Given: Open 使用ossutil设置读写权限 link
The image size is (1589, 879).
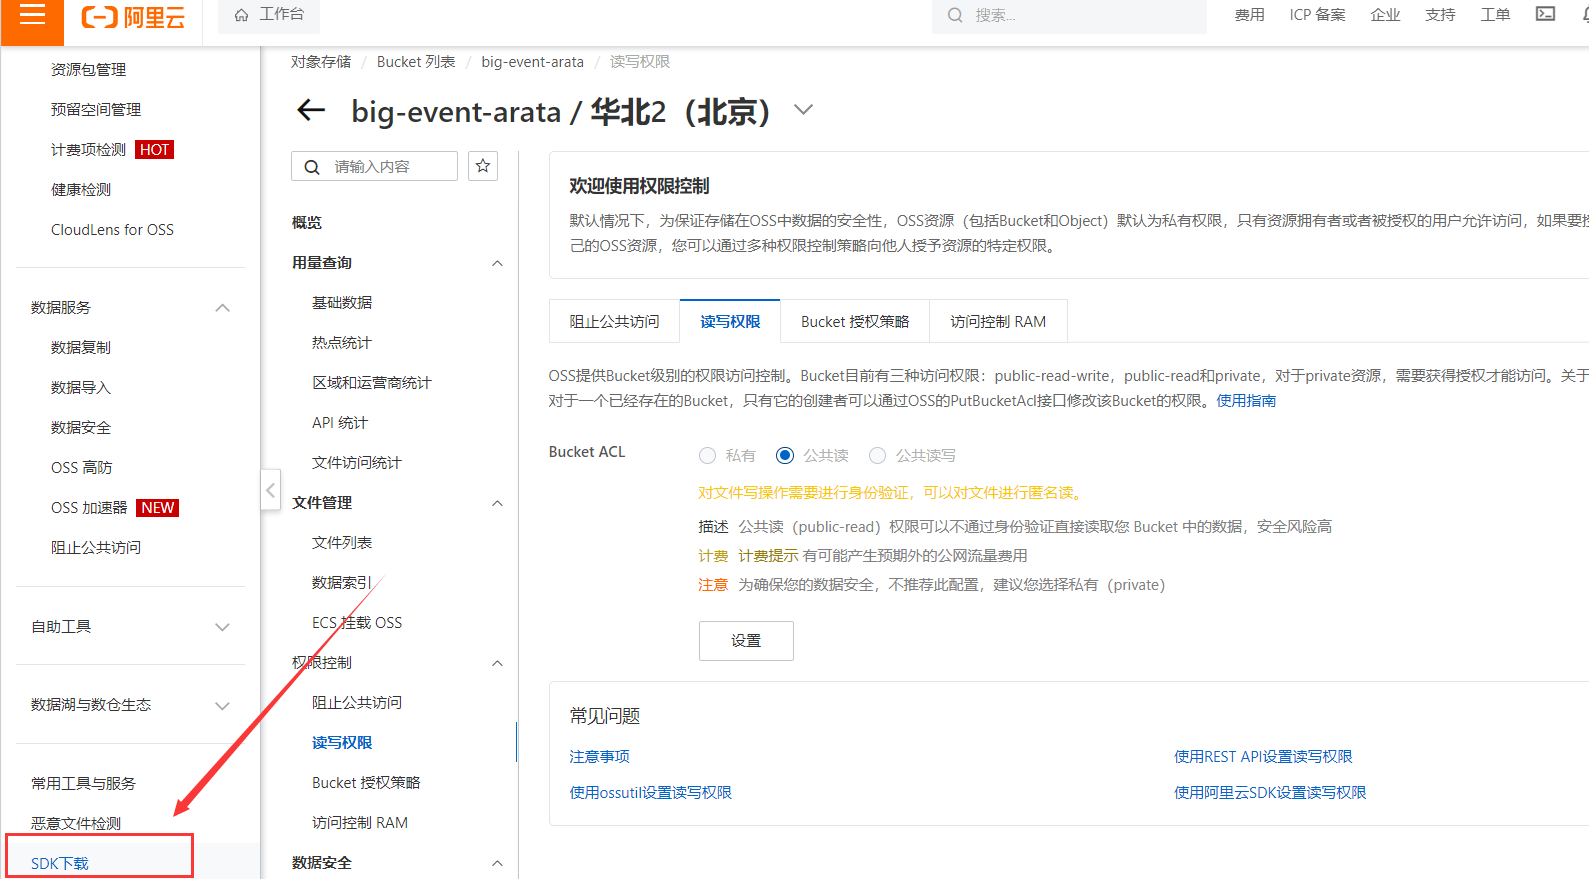Looking at the screenshot, I should pyautogui.click(x=651, y=793).
